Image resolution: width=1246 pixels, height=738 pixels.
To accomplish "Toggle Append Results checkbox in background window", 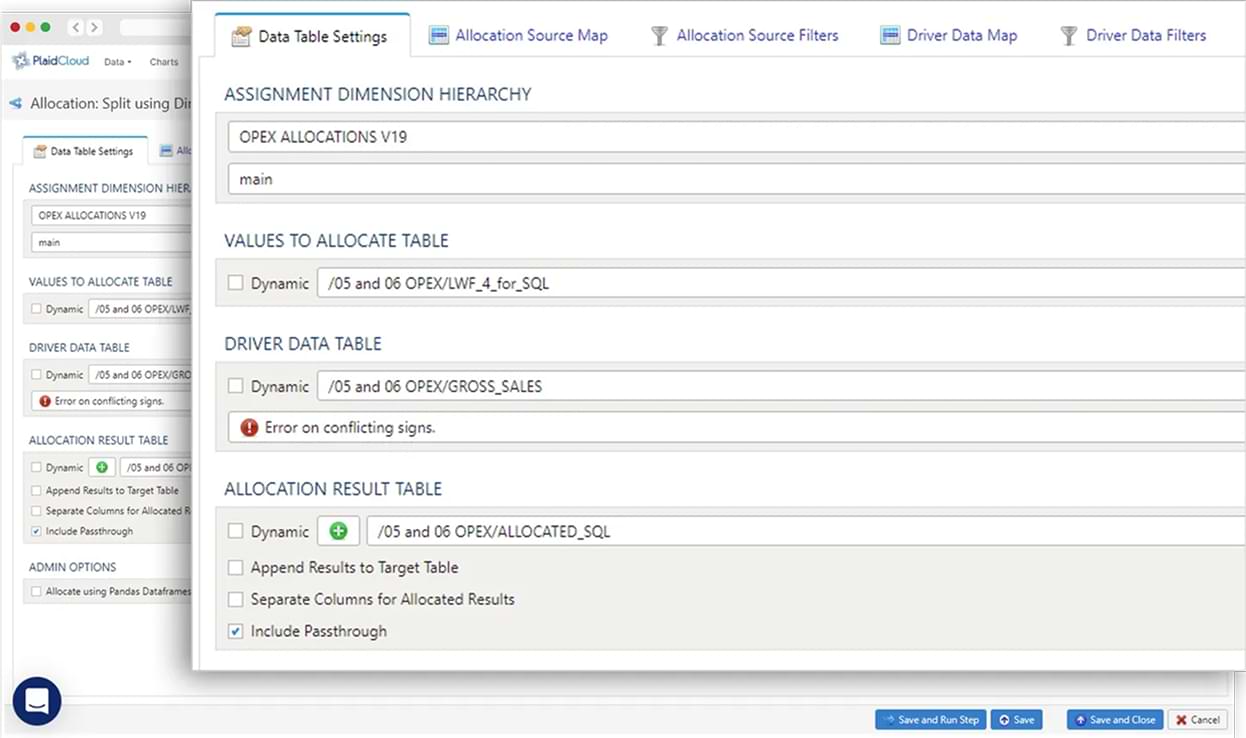I will click(x=36, y=490).
